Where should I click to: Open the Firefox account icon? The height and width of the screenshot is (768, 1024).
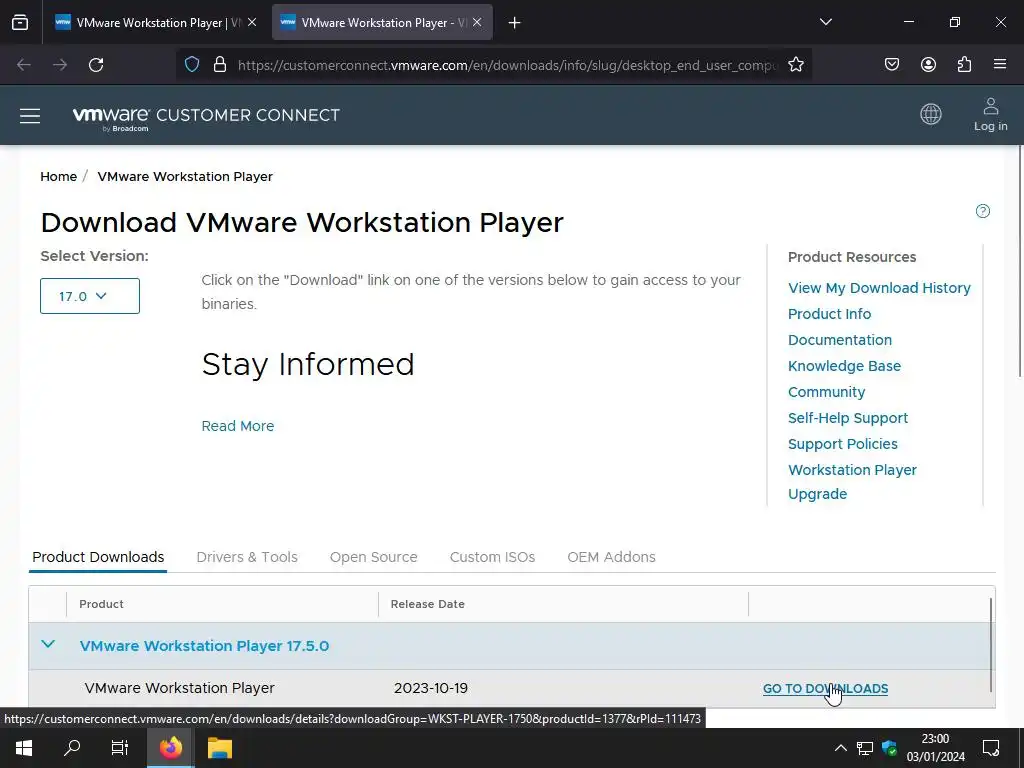point(928,65)
